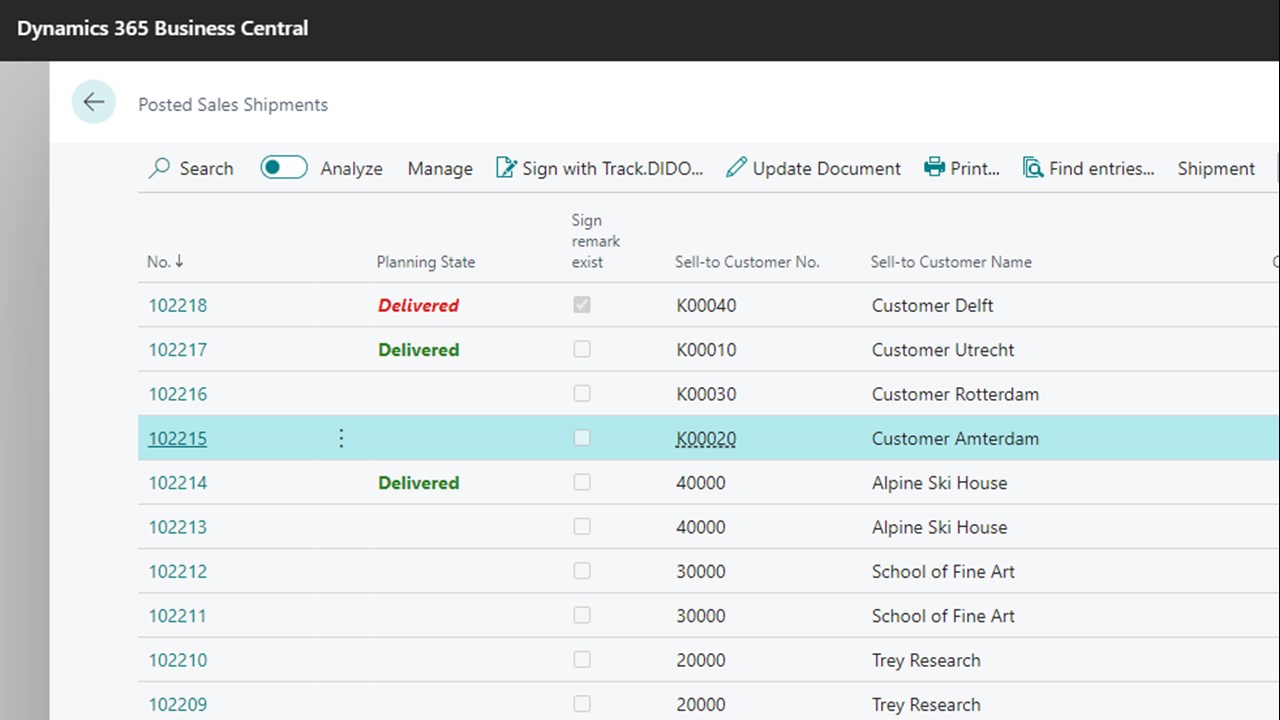Toggle Sign remark checkbox for 102216
Screen dimensions: 1280x720
(x=582, y=393)
